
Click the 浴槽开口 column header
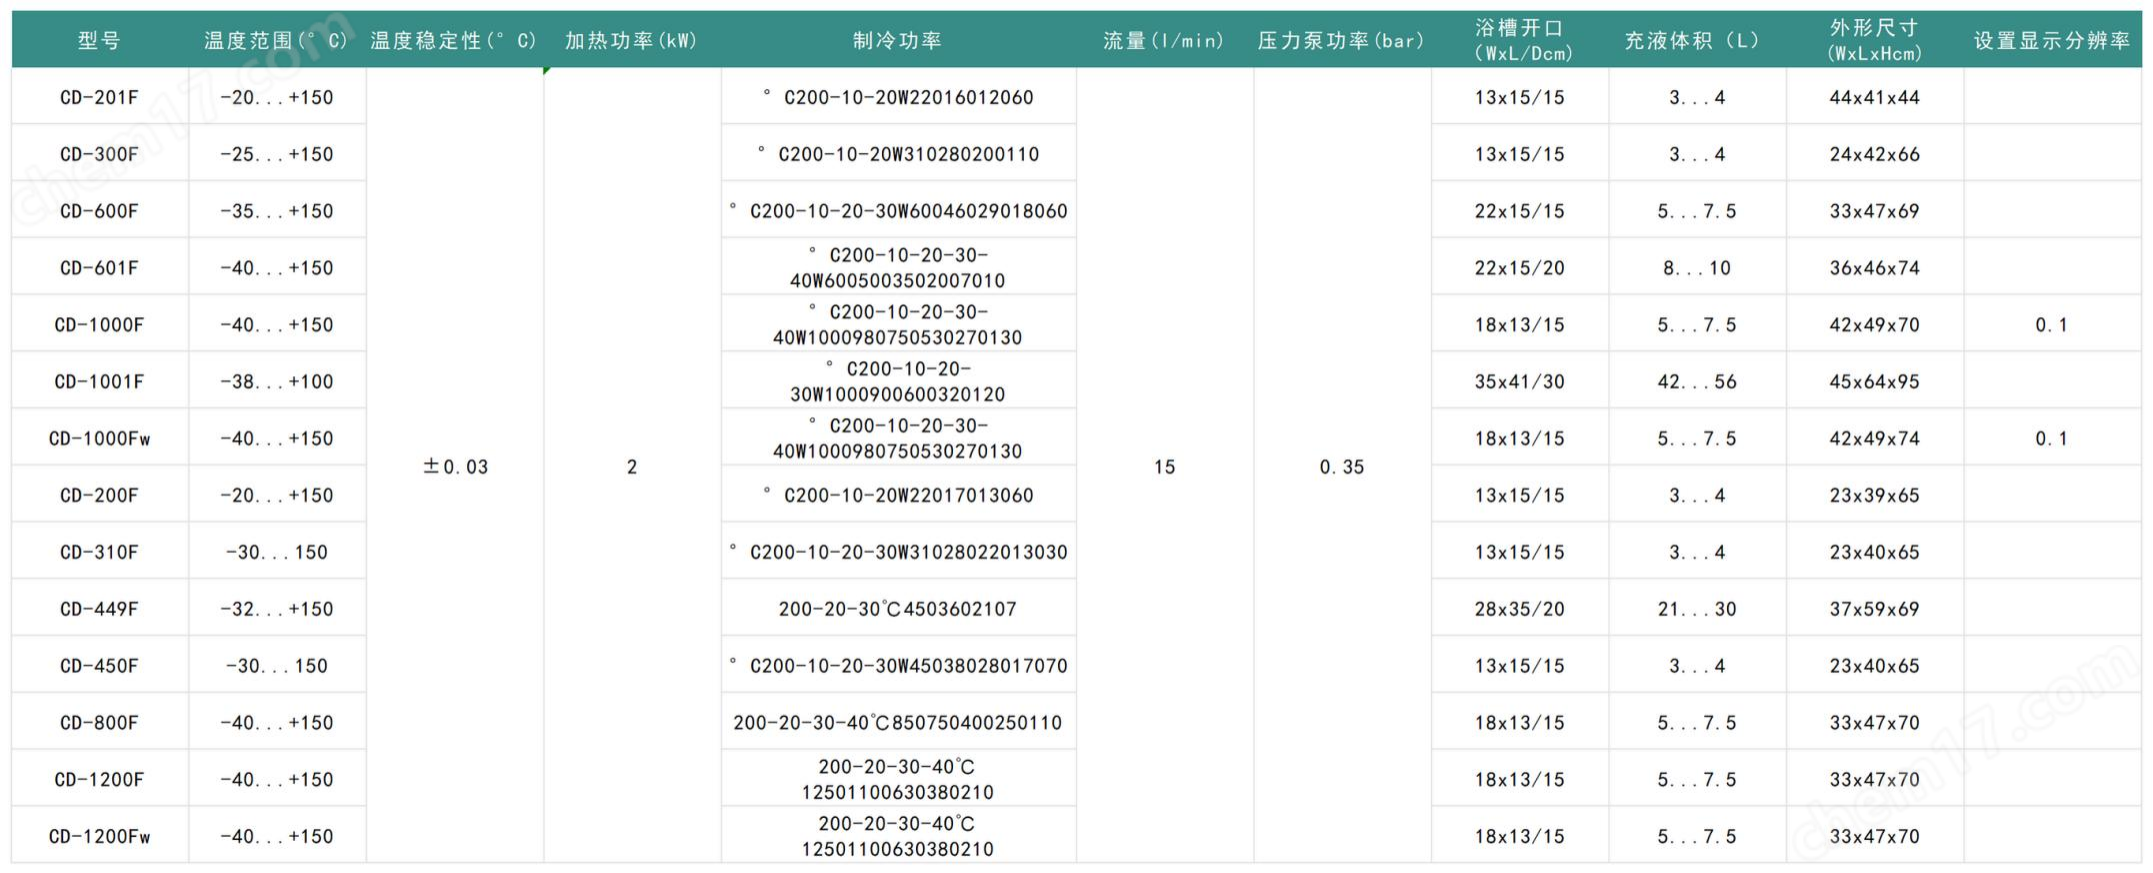tap(1519, 41)
